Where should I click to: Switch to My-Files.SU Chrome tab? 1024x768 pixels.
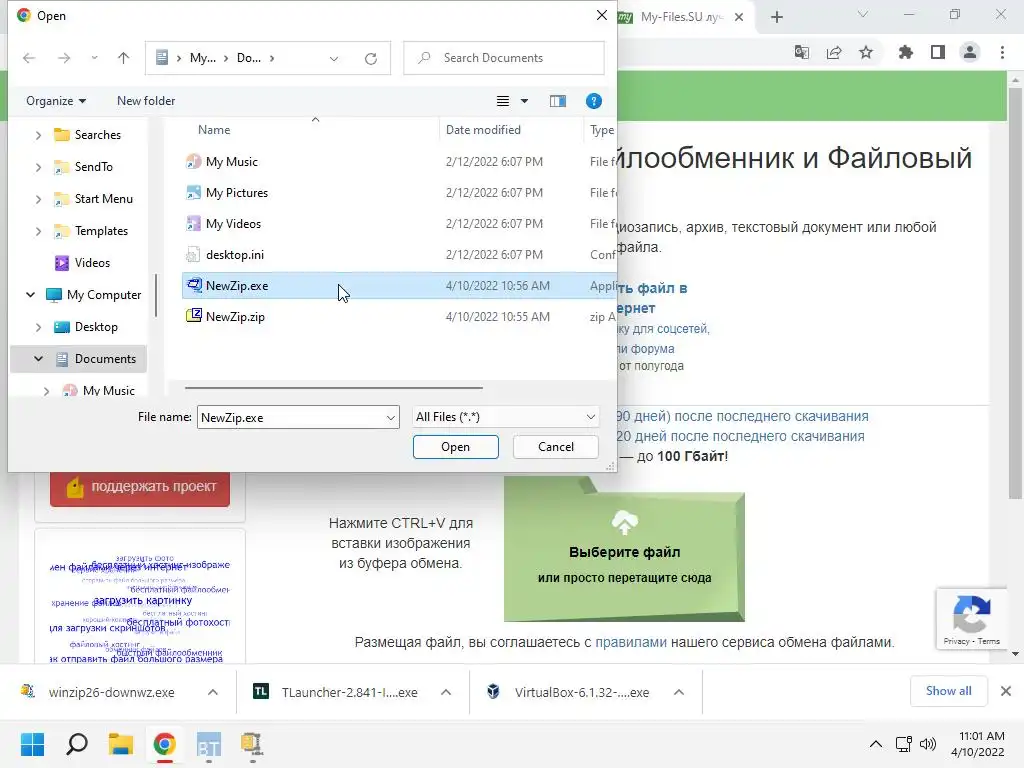679,17
